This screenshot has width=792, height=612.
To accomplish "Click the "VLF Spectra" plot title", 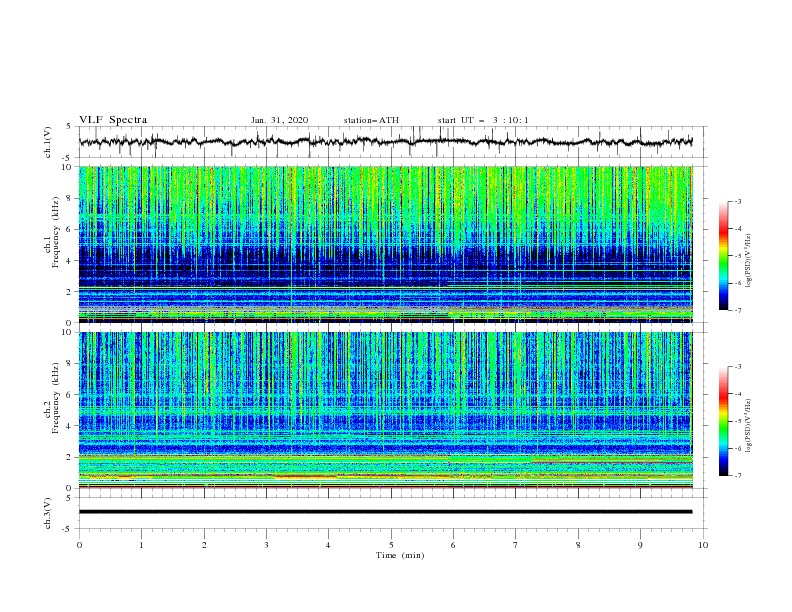I will (113, 120).
